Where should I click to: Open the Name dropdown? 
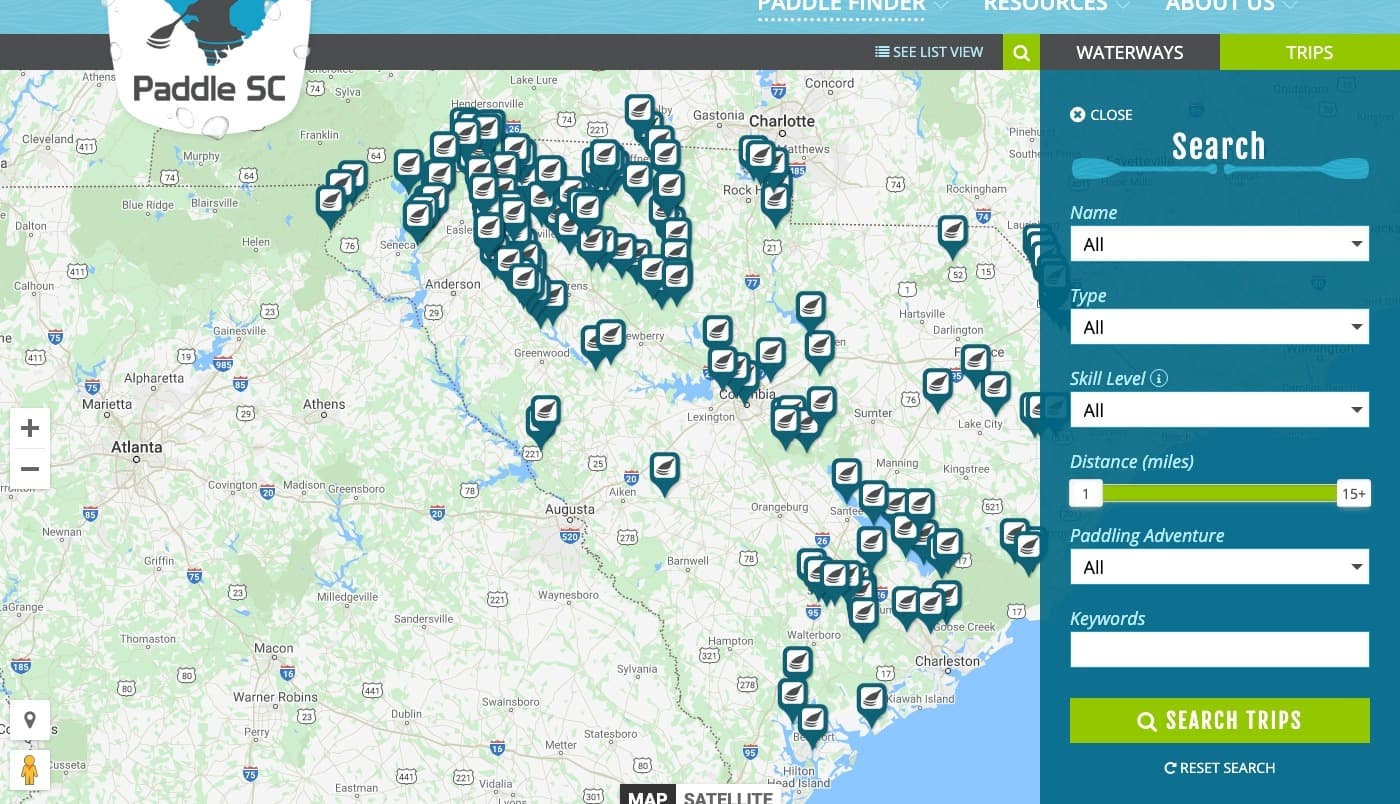tap(1219, 244)
